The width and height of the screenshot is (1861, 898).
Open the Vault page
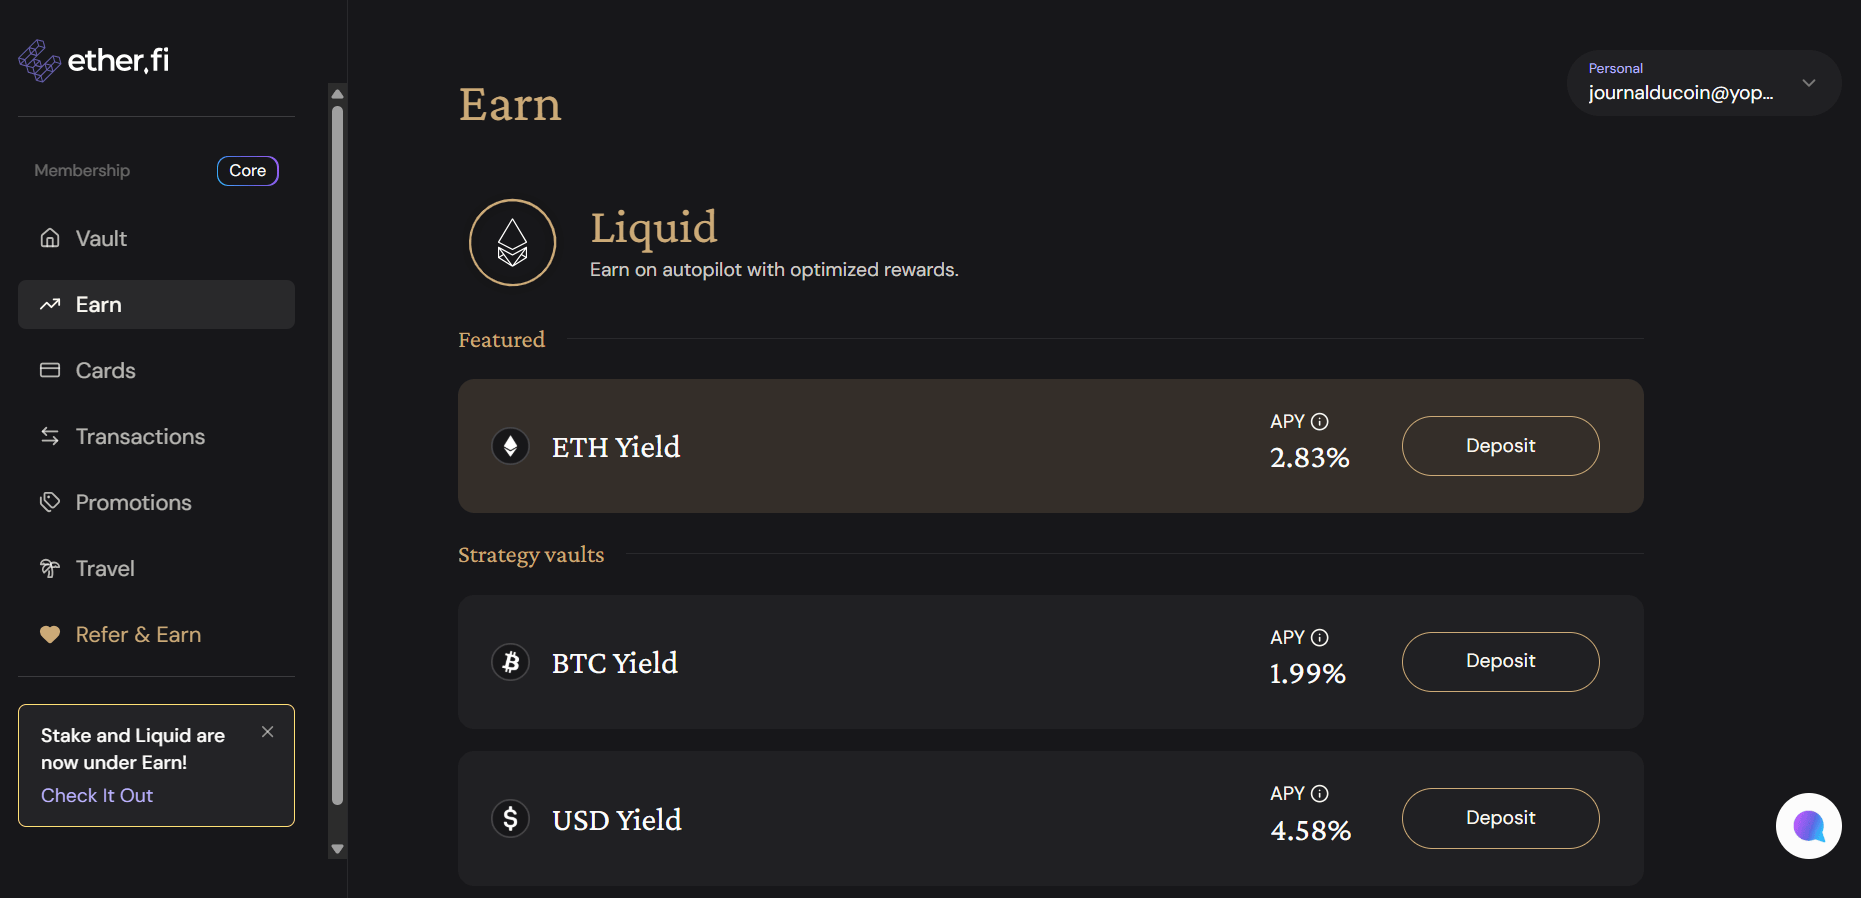pyautogui.click(x=101, y=239)
